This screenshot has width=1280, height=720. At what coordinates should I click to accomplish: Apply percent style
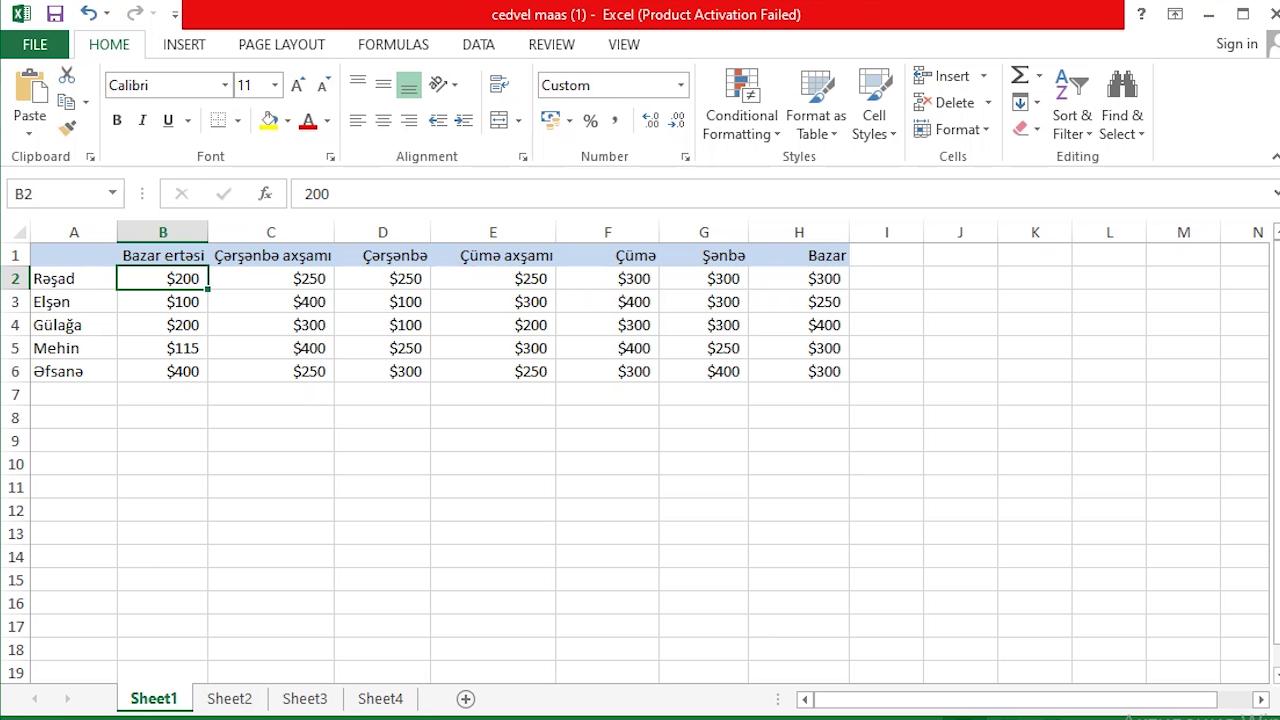pyautogui.click(x=590, y=121)
